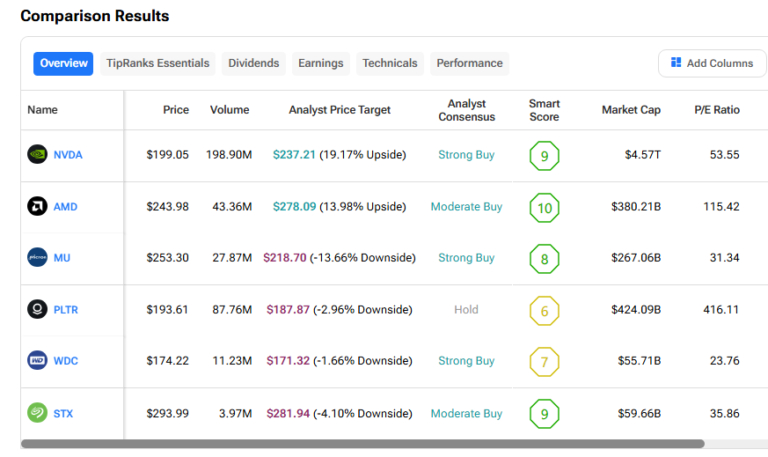768x457 pixels.
Task: Open the Dividends tab
Action: (254, 63)
